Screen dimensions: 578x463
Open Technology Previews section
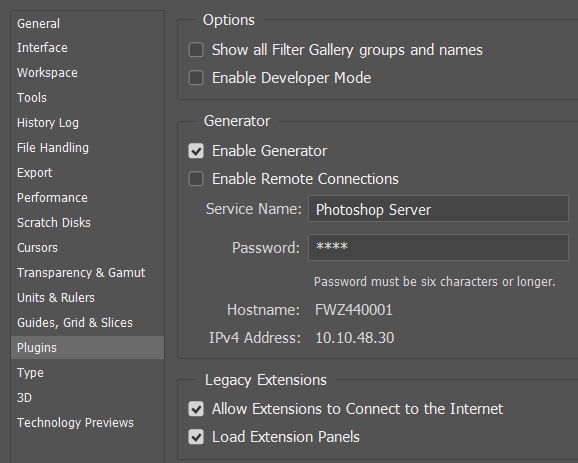point(75,422)
